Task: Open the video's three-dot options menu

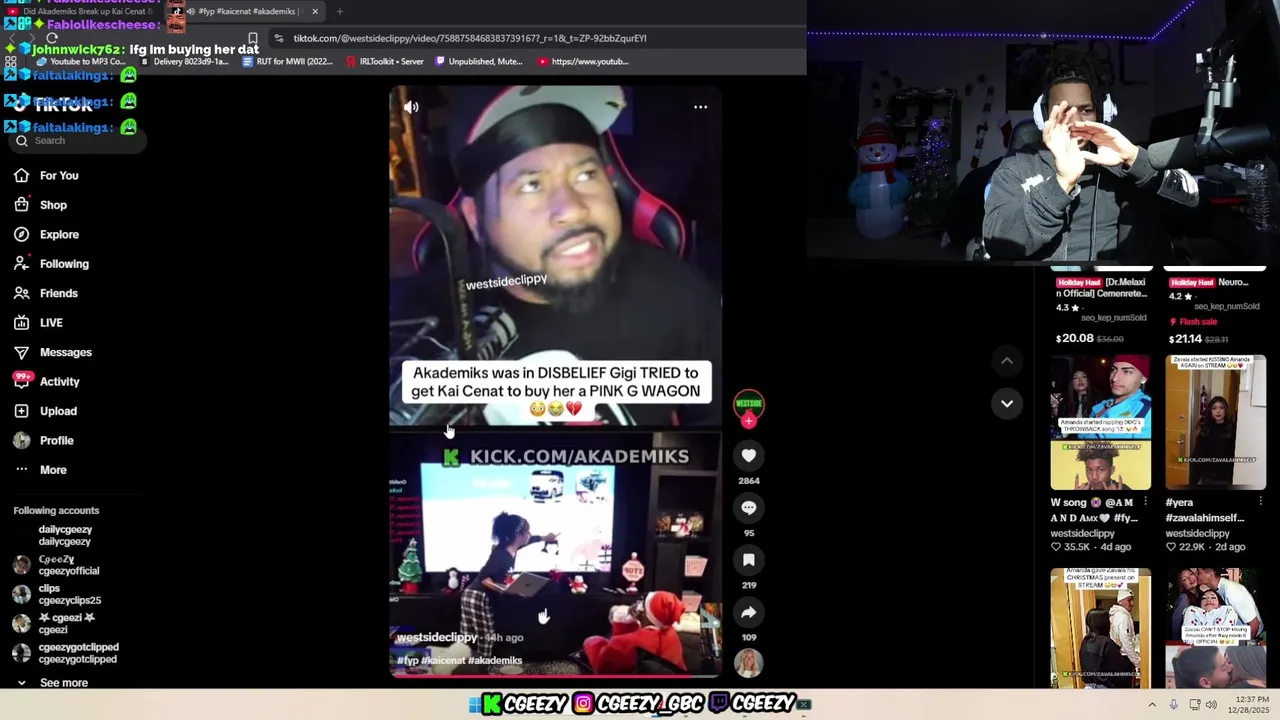Action: (x=701, y=106)
